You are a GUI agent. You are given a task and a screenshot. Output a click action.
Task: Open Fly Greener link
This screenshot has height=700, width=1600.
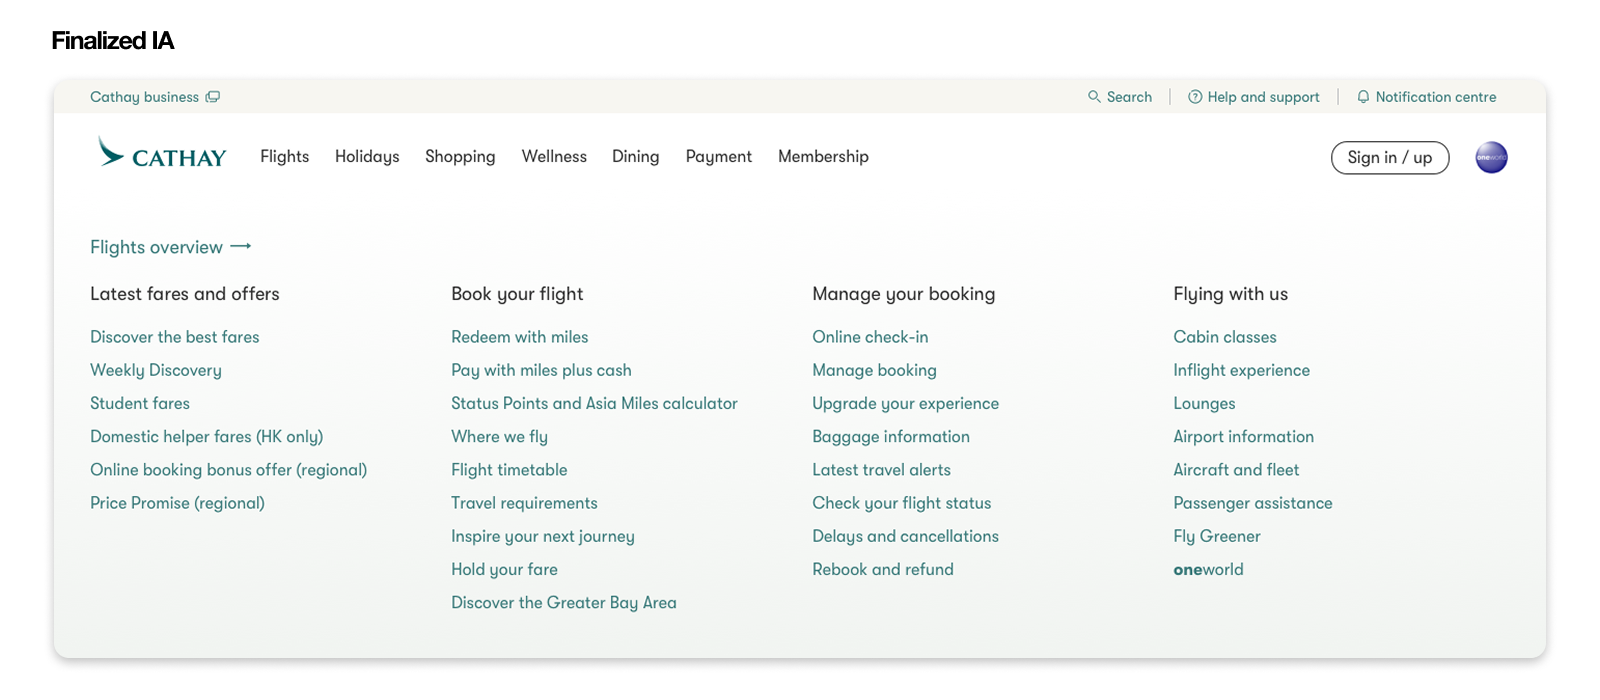pyautogui.click(x=1217, y=536)
